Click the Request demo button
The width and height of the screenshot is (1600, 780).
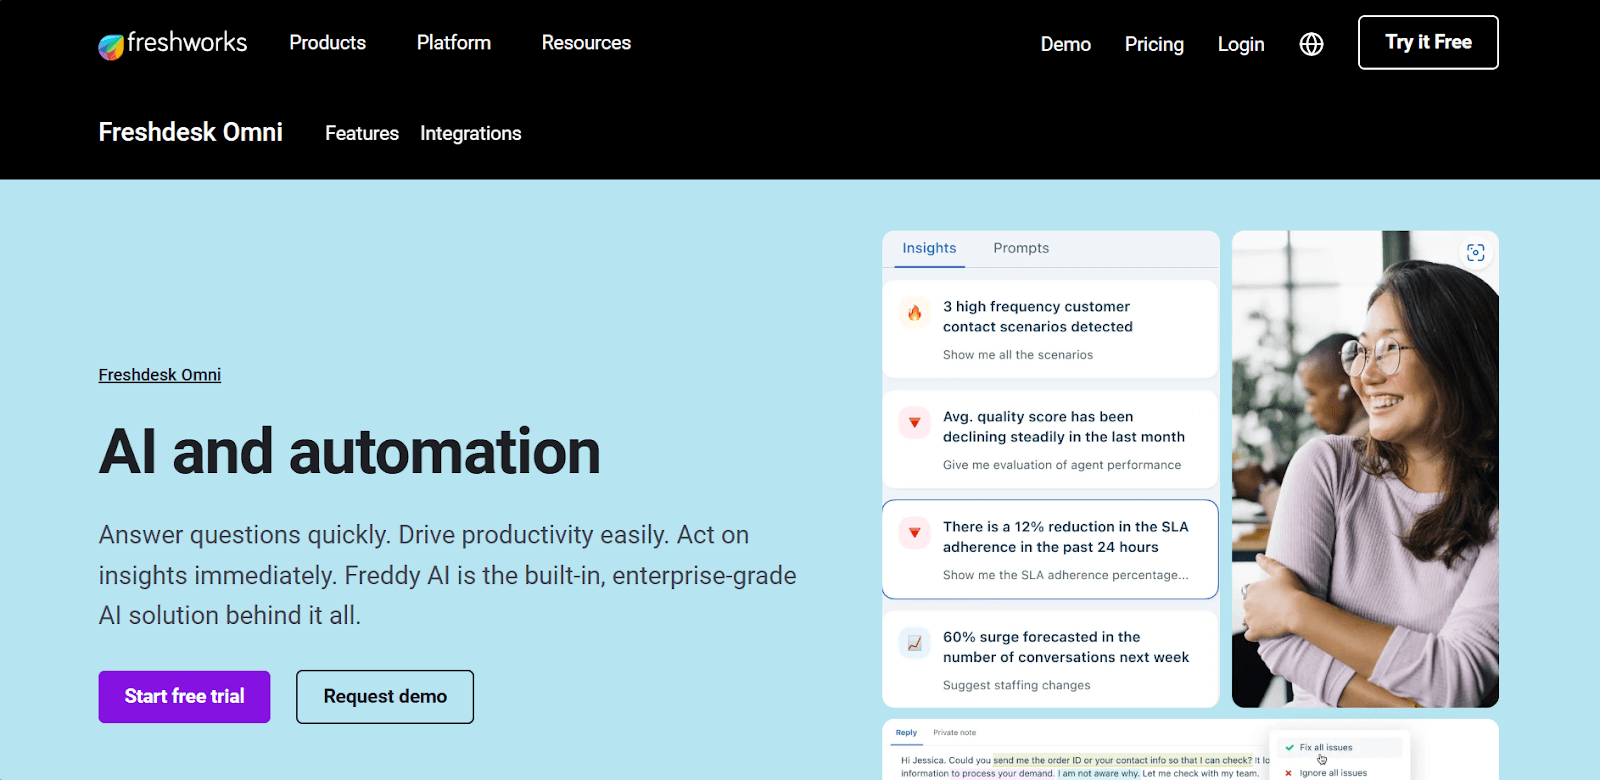tap(385, 697)
